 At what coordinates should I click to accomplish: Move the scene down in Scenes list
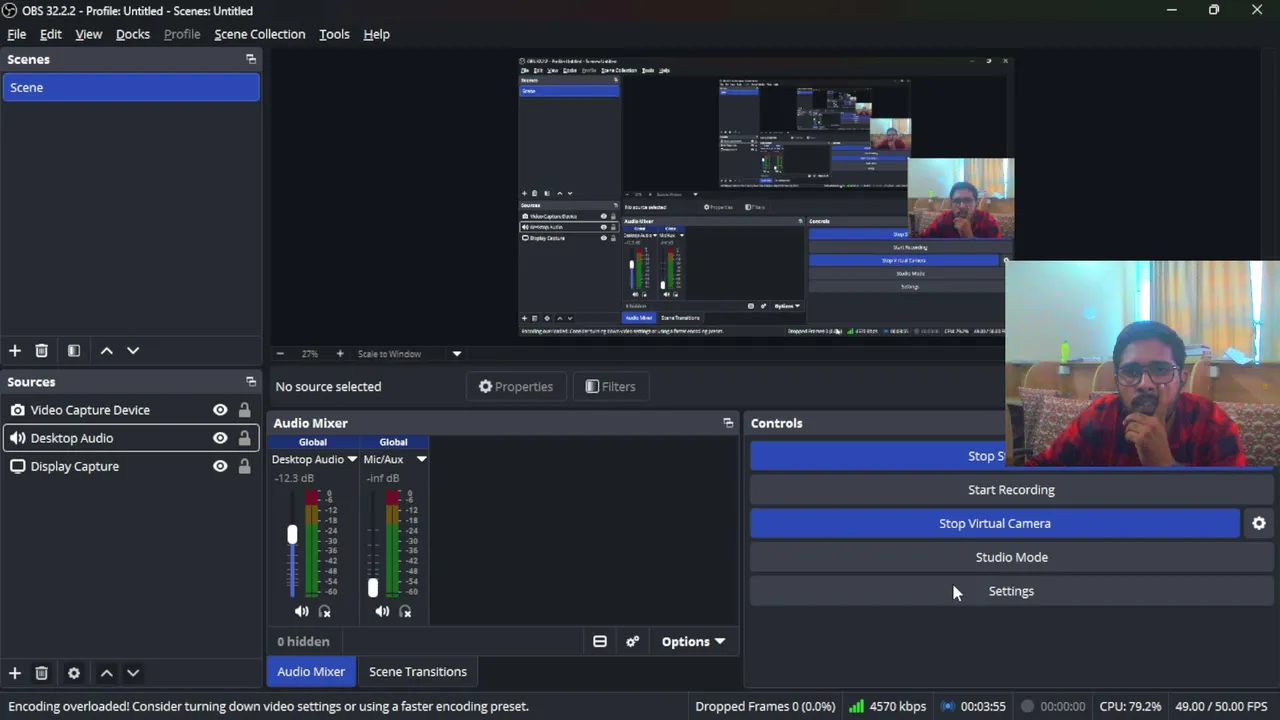tap(133, 351)
